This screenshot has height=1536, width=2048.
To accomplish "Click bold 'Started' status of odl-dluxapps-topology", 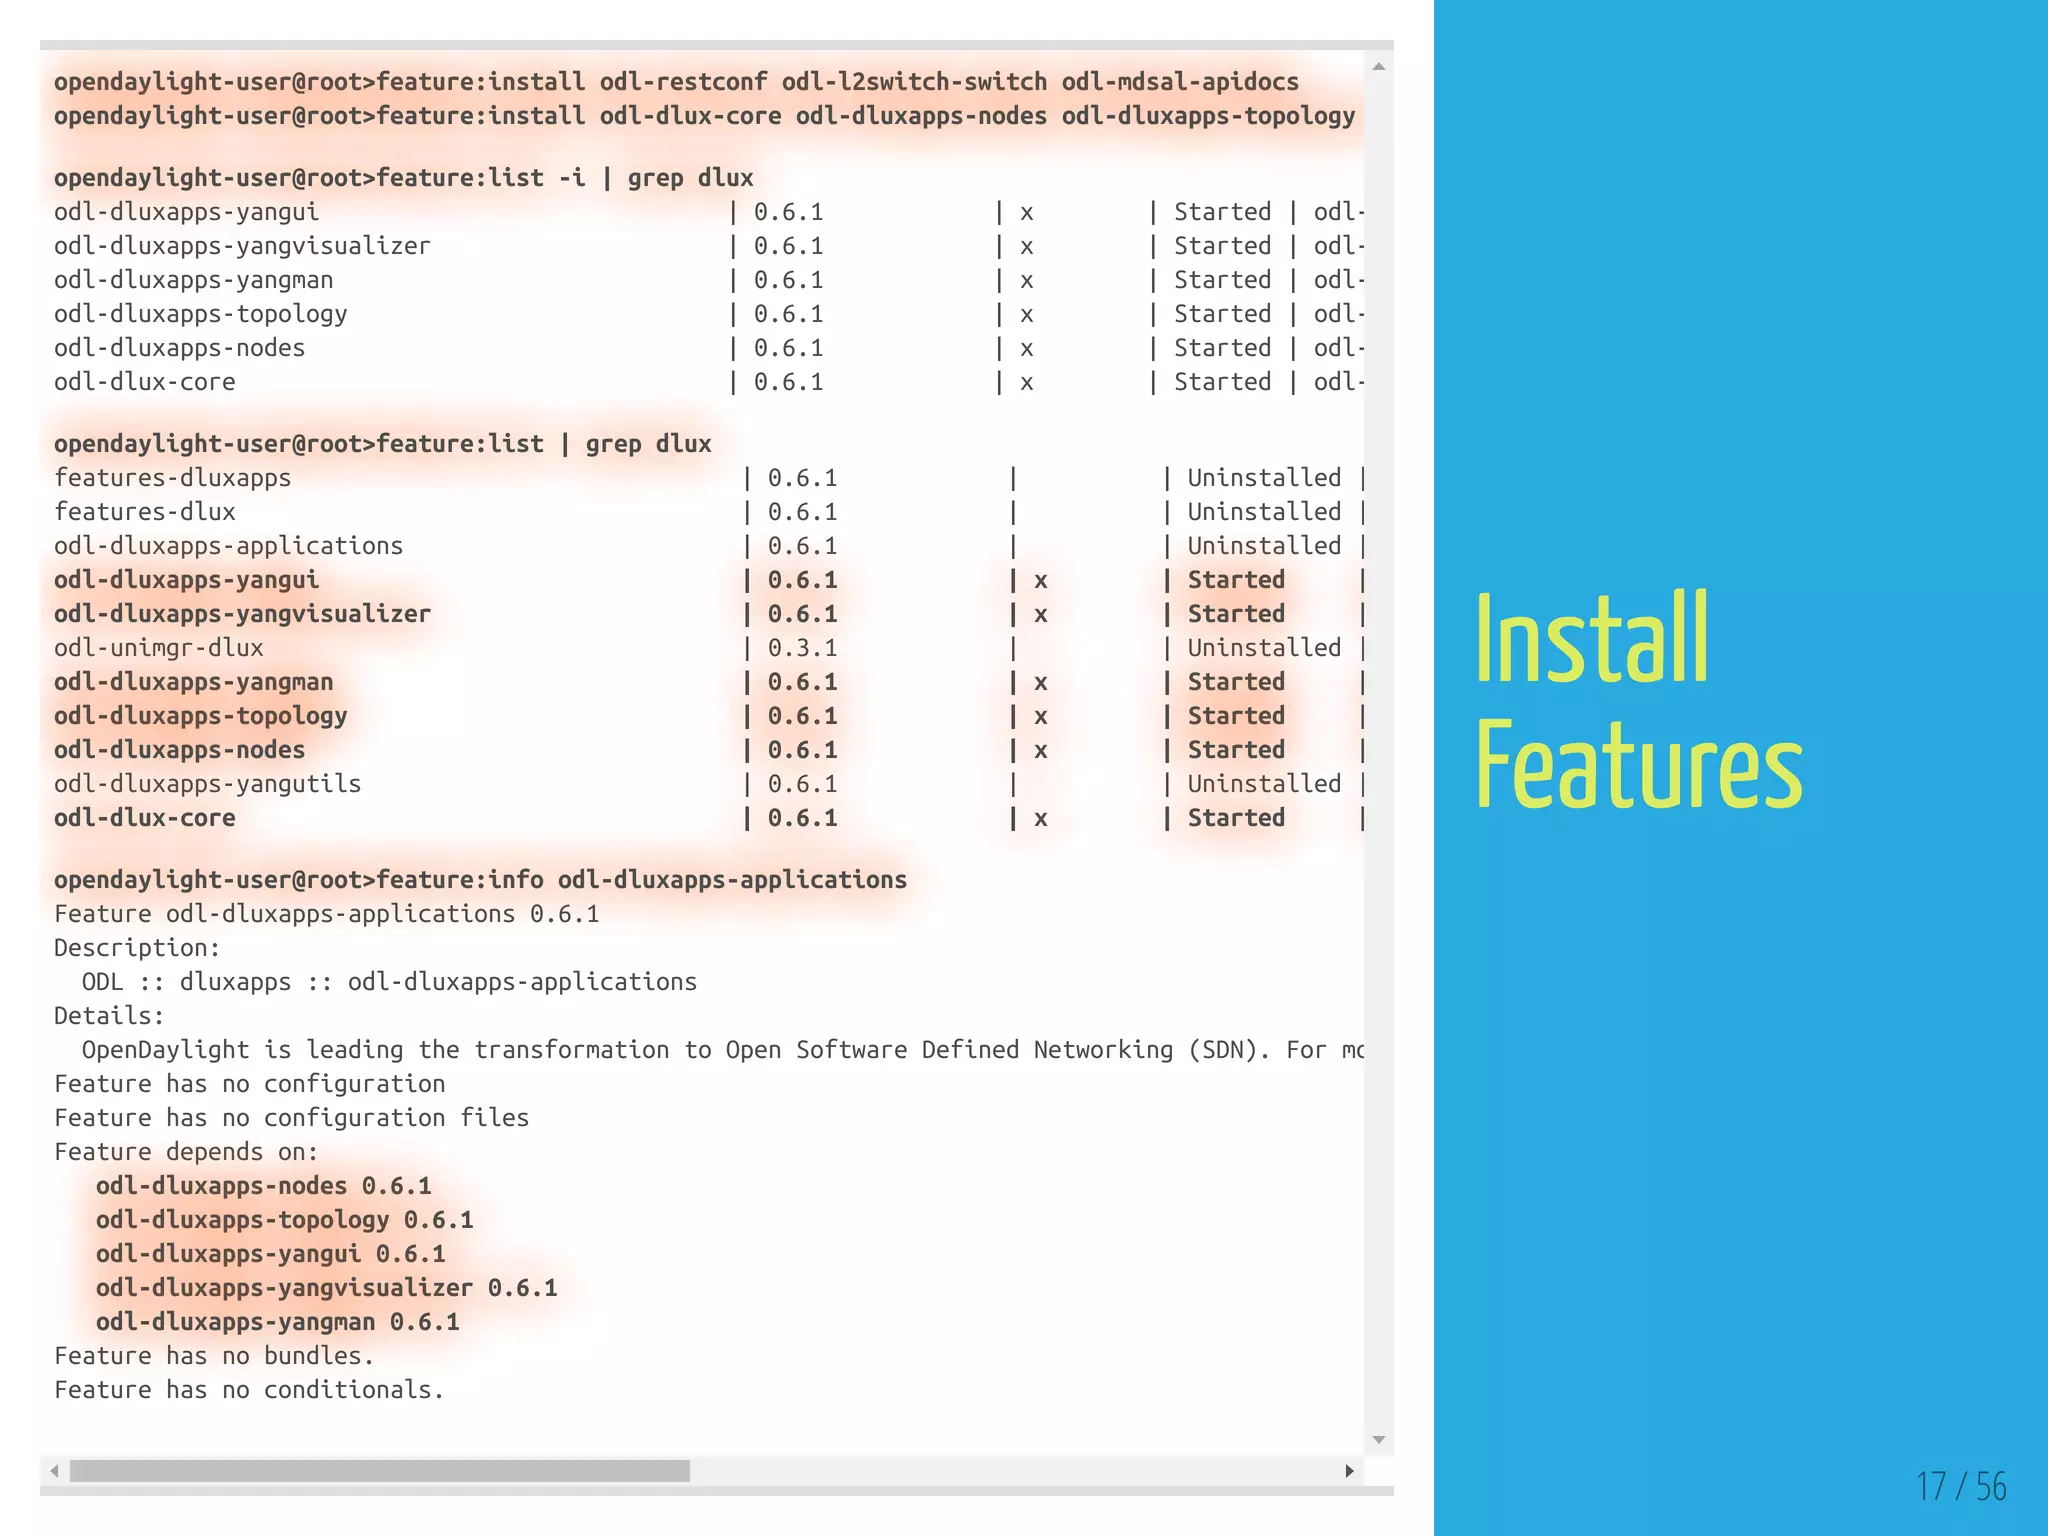I will [x=1236, y=716].
